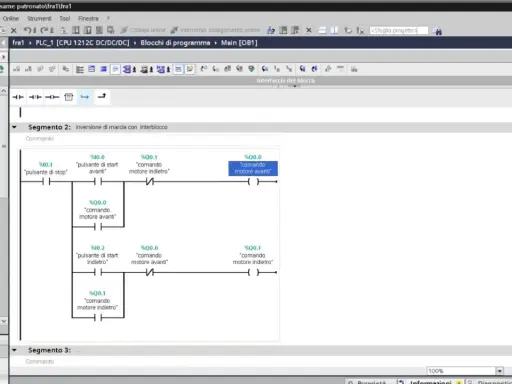The image size is (512, 384).
Task: Open the Finestra menu
Action: 88,18
